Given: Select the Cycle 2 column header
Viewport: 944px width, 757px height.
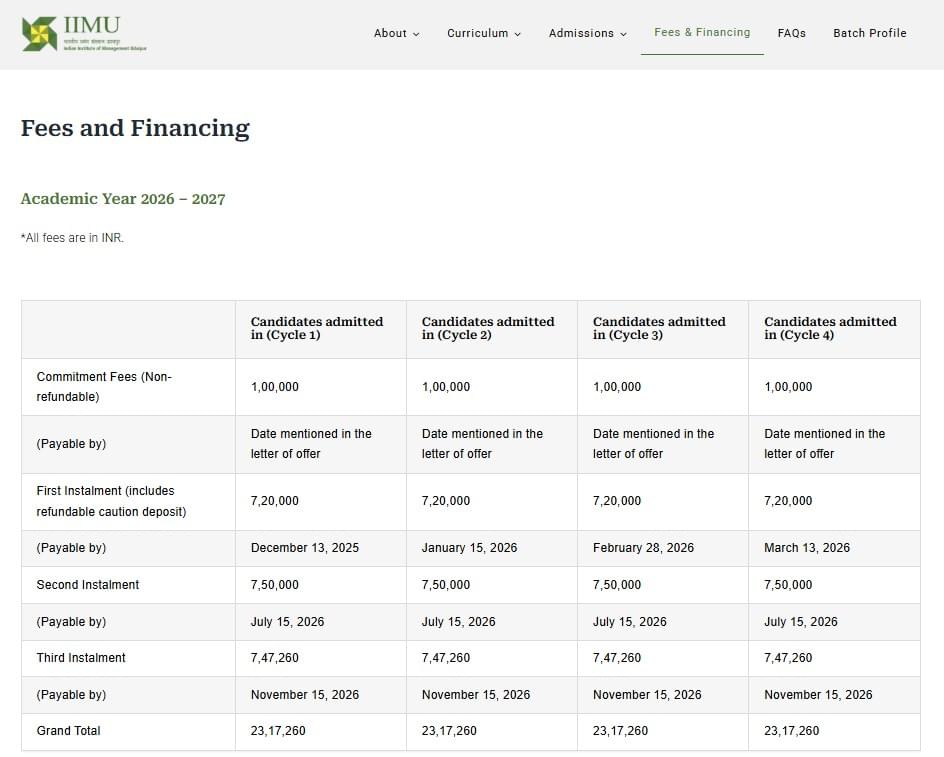Looking at the screenshot, I should click(488, 328).
